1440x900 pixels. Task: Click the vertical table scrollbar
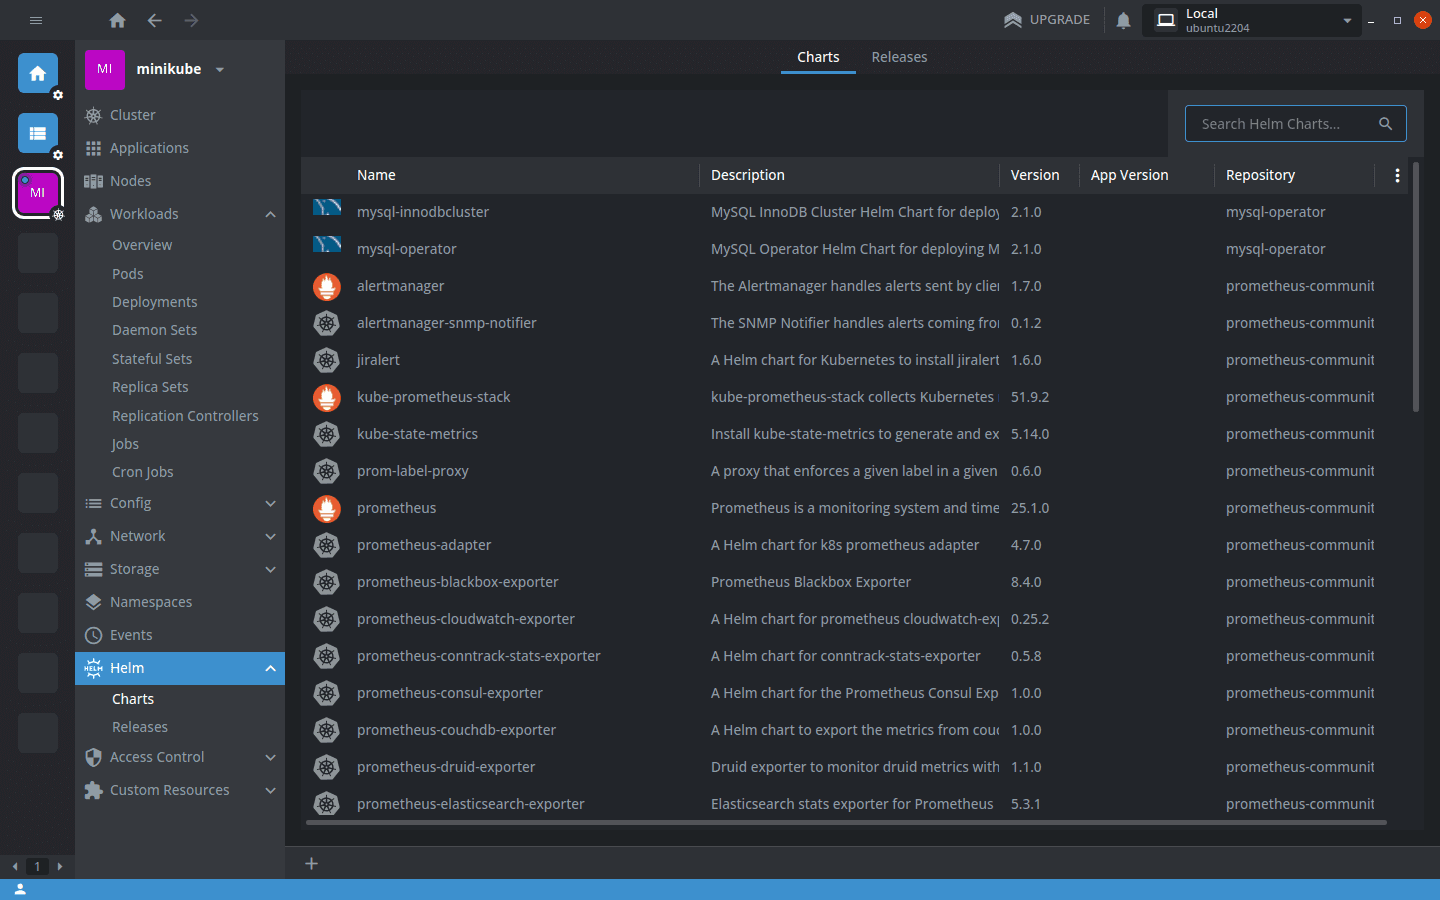click(1416, 287)
